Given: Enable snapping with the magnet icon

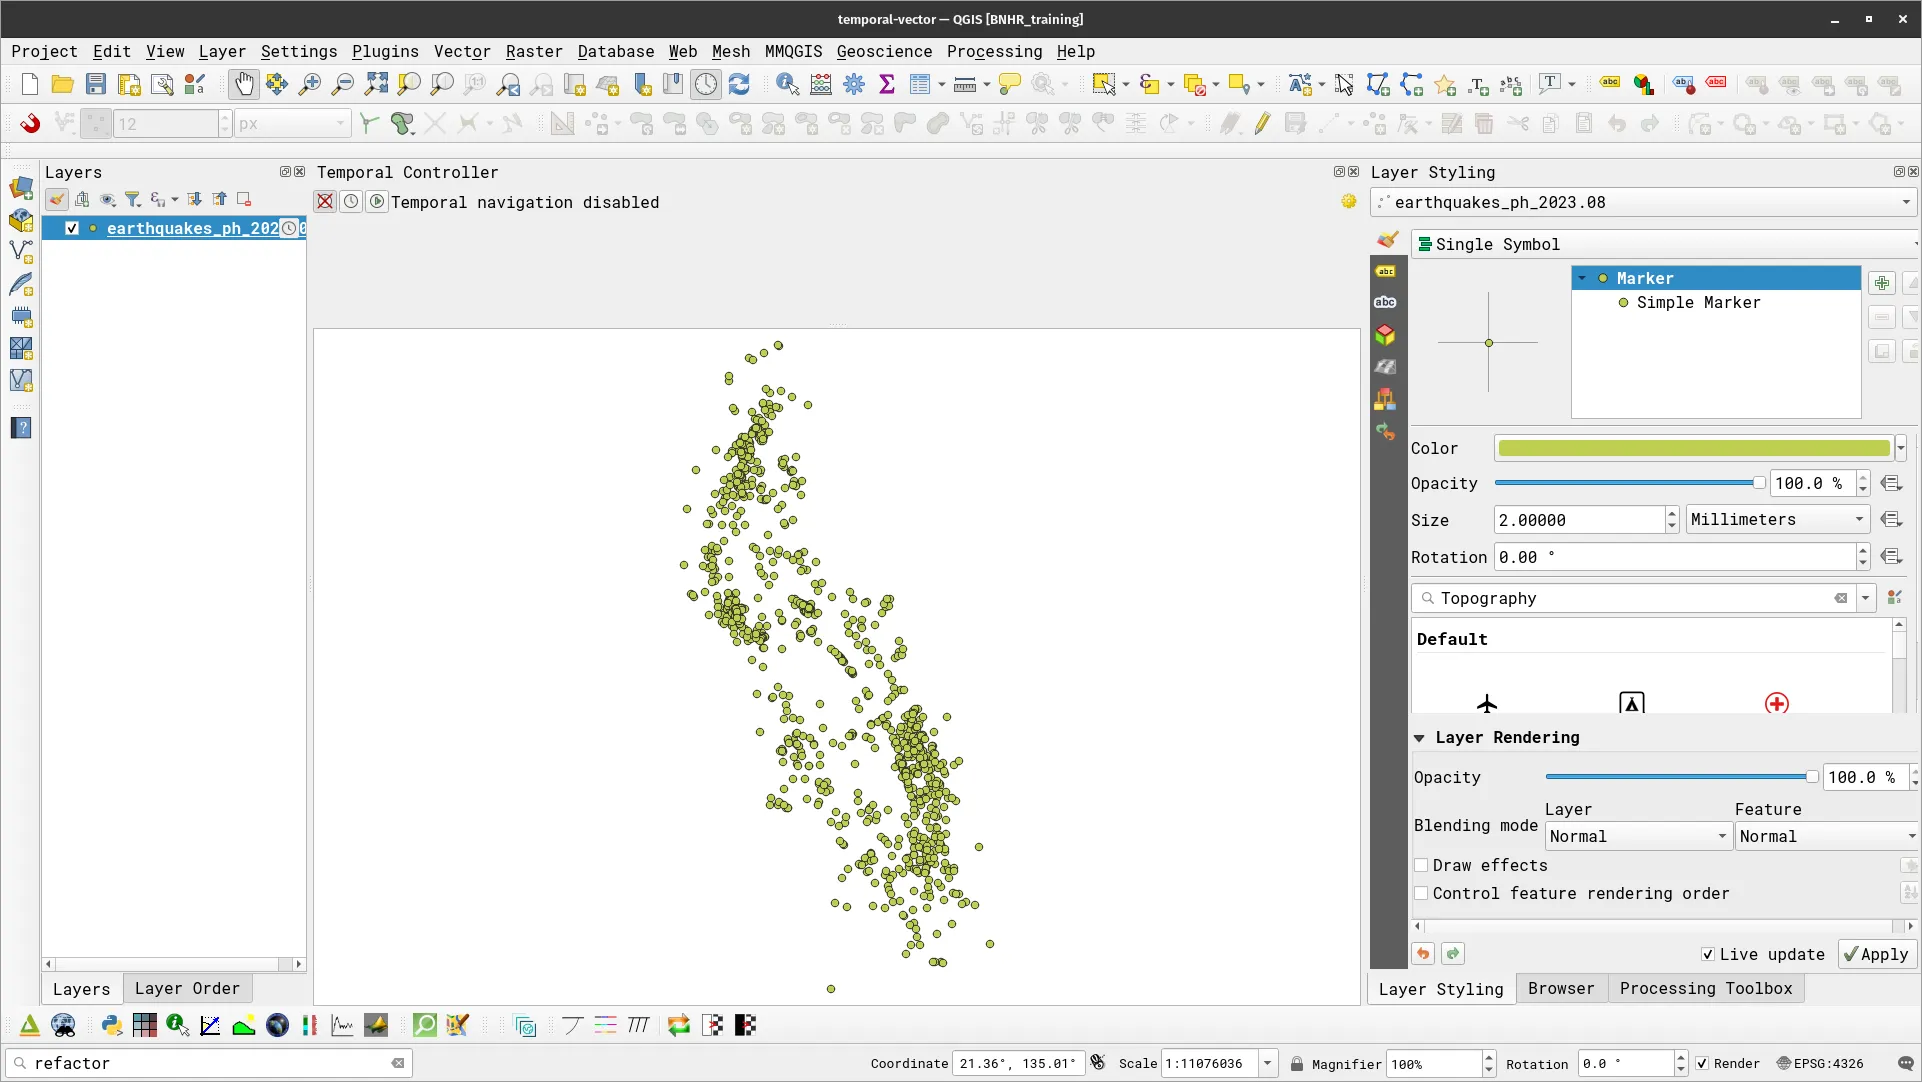Looking at the screenshot, I should click(x=30, y=124).
